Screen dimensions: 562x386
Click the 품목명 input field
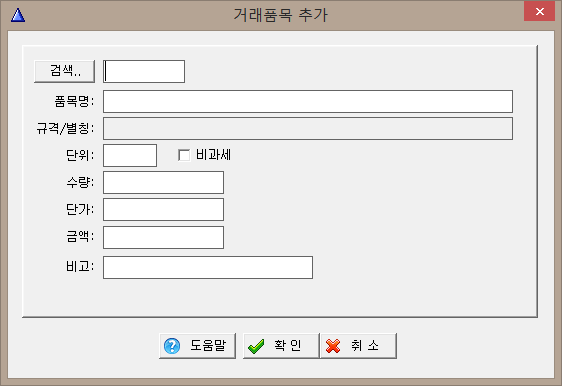pos(308,101)
